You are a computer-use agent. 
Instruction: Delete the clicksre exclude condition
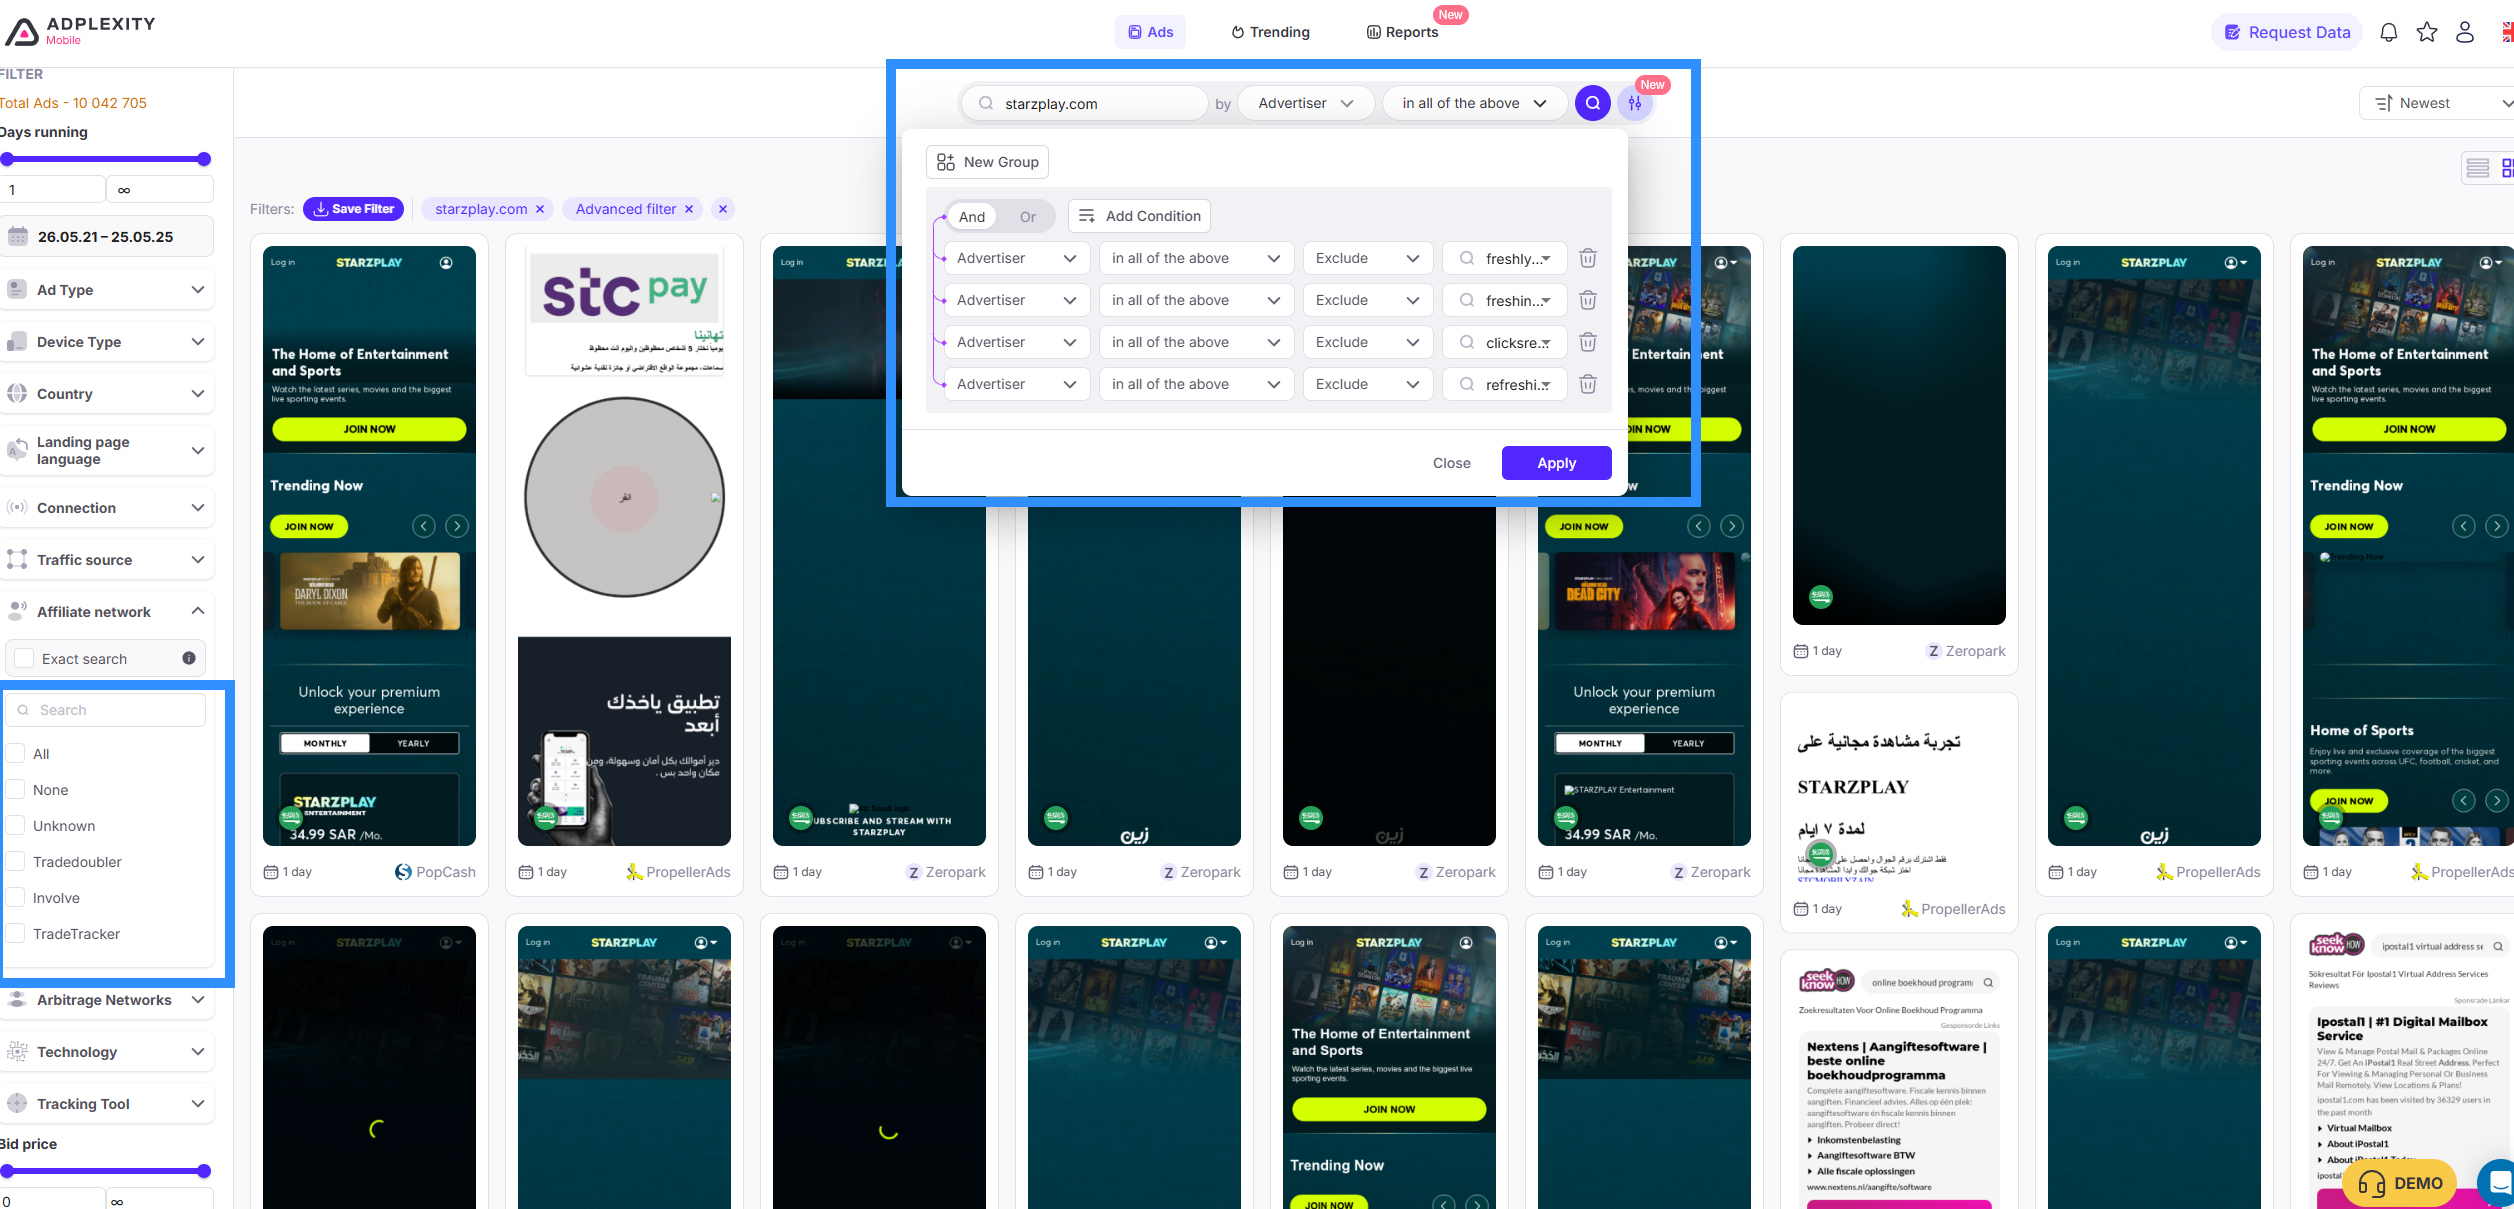pos(1587,342)
